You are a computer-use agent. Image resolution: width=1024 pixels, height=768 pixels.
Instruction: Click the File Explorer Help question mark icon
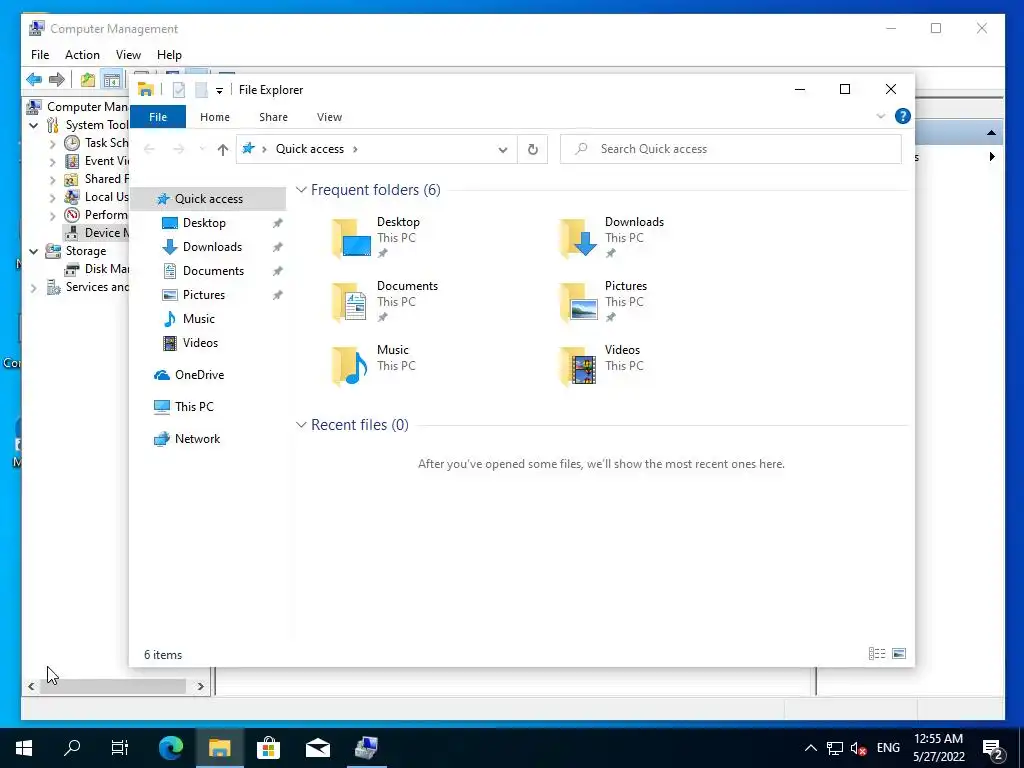coord(903,116)
